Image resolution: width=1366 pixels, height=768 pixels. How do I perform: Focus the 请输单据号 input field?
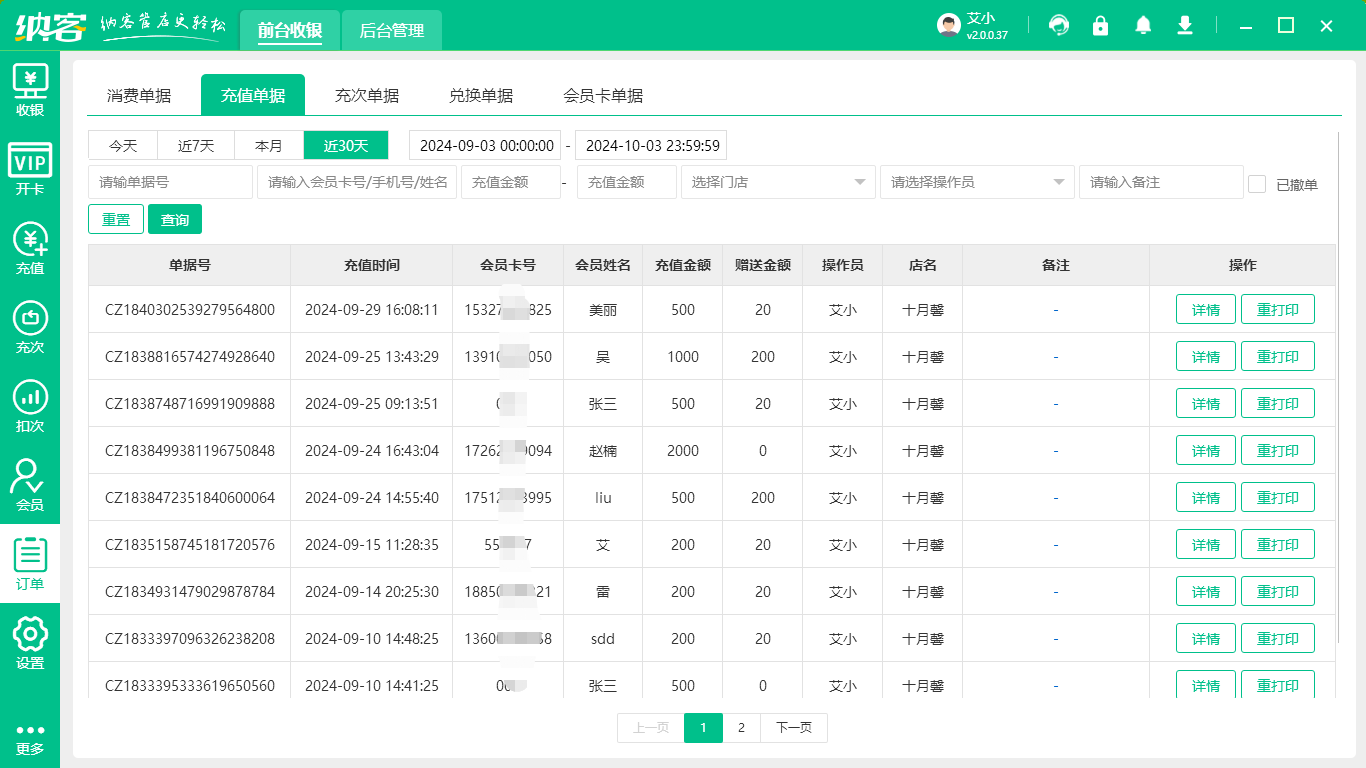(x=170, y=182)
